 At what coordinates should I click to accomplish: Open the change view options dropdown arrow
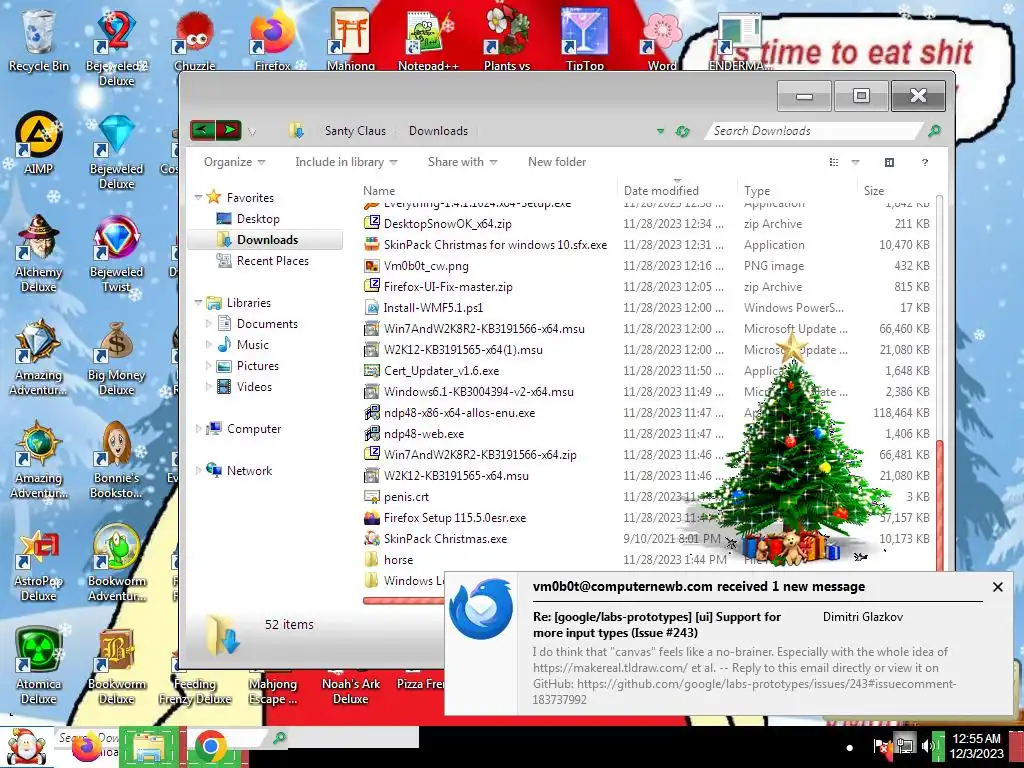[x=856, y=162]
